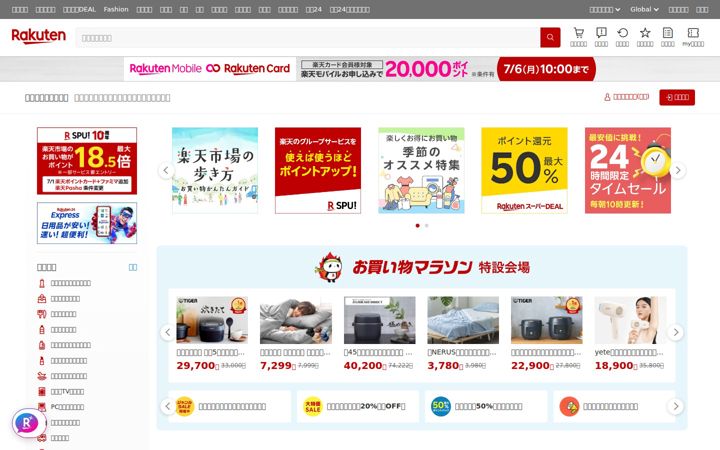This screenshot has height=450, width=720.
Task: Open Fashion in top navigation
Action: (x=116, y=9)
